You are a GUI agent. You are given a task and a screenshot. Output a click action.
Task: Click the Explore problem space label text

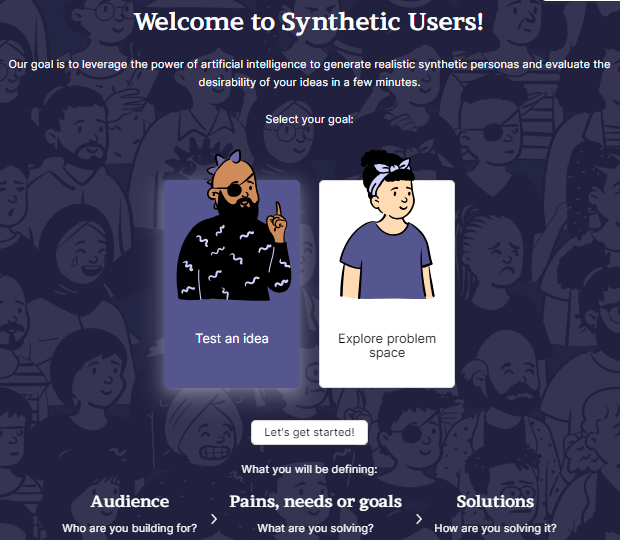pyautogui.click(x=387, y=346)
